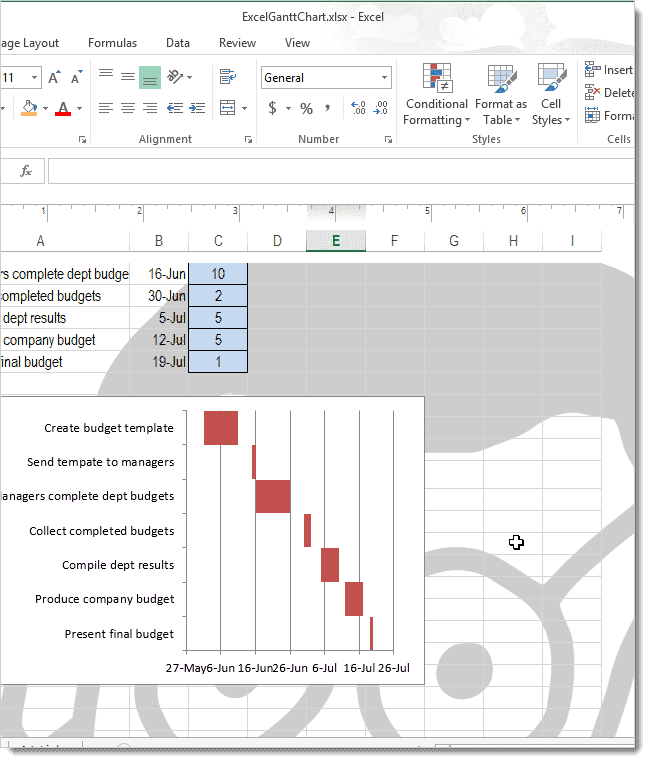Open Conditional Formatting menu
The width and height of the screenshot is (650, 763).
(436, 95)
